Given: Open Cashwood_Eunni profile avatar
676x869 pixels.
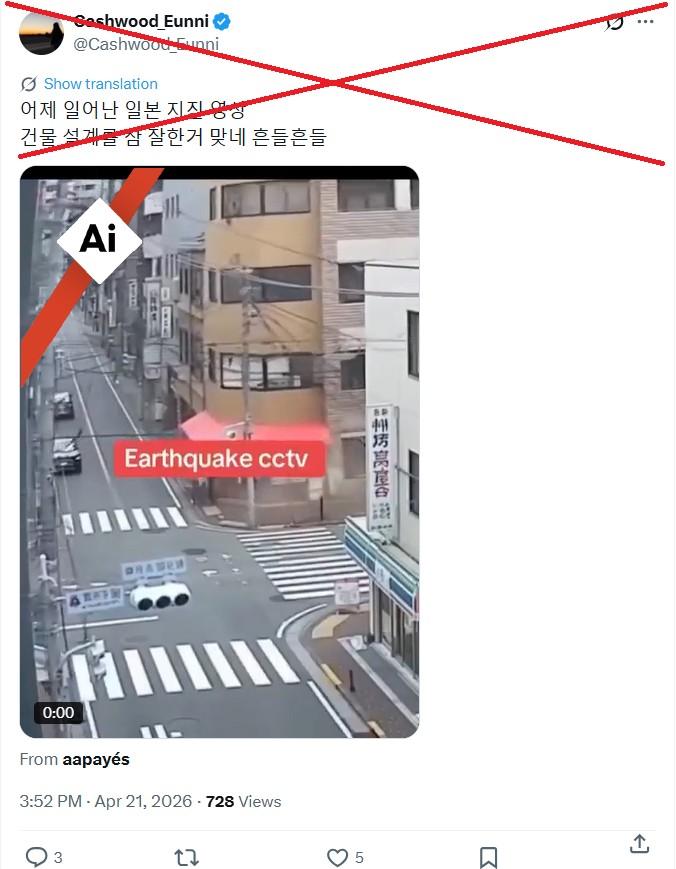Looking at the screenshot, I should (x=41, y=33).
